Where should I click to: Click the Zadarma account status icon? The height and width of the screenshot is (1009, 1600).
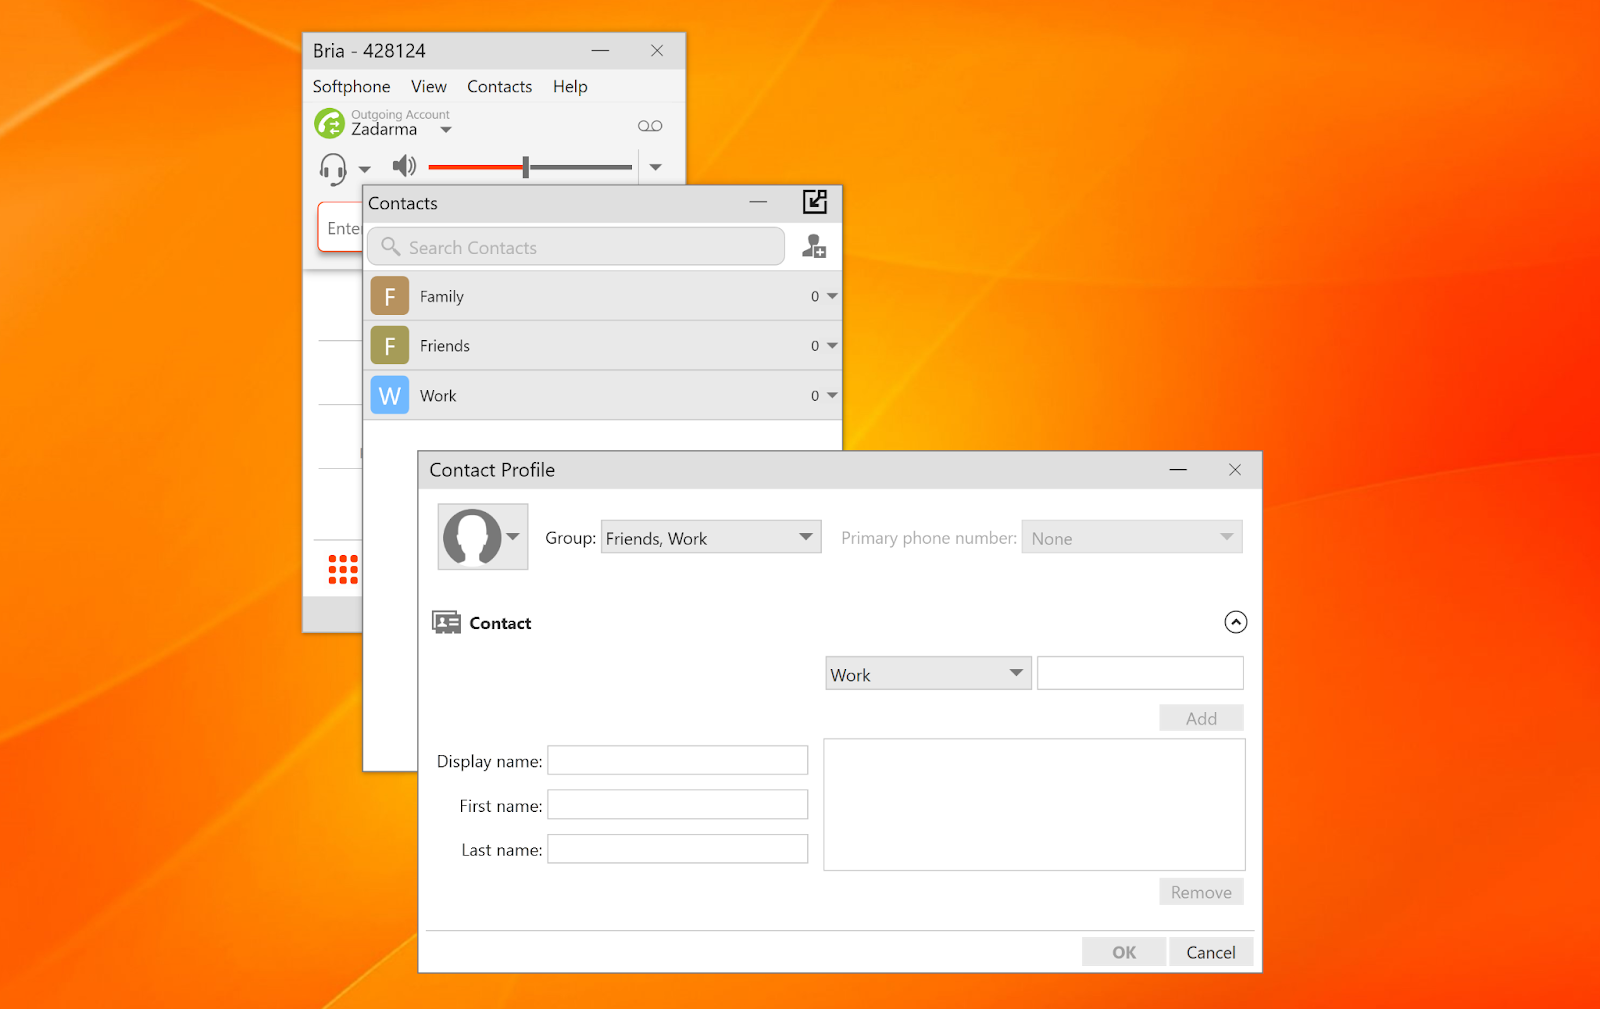329,124
